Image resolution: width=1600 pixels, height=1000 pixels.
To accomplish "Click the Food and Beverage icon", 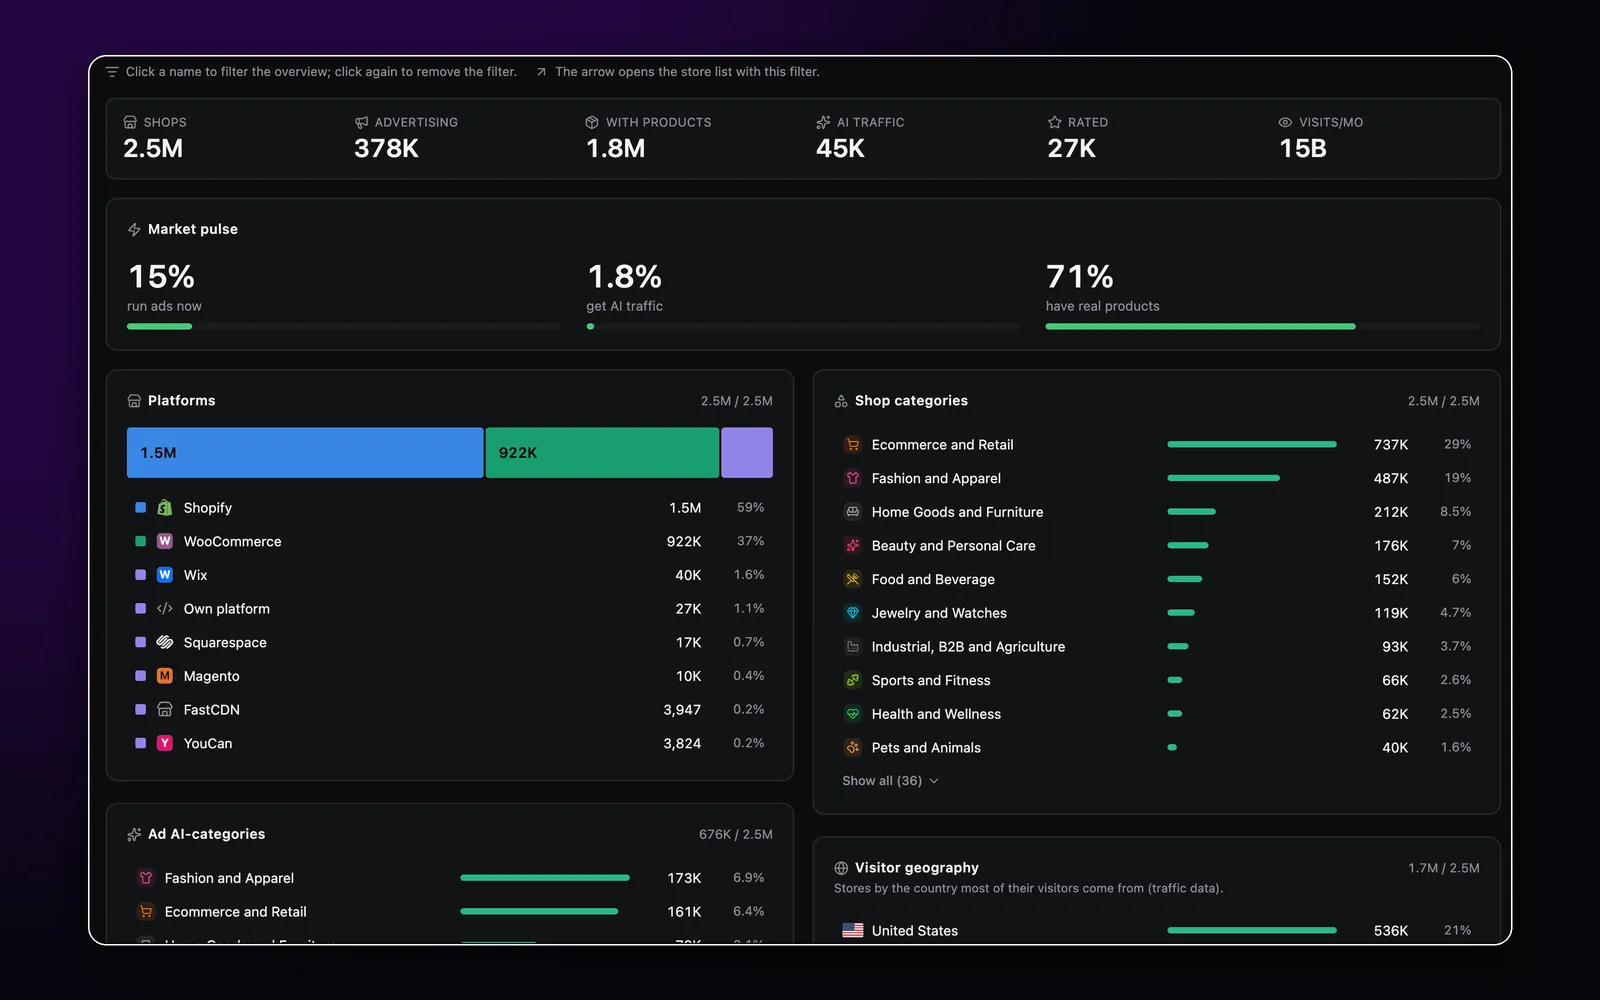I will (853, 579).
